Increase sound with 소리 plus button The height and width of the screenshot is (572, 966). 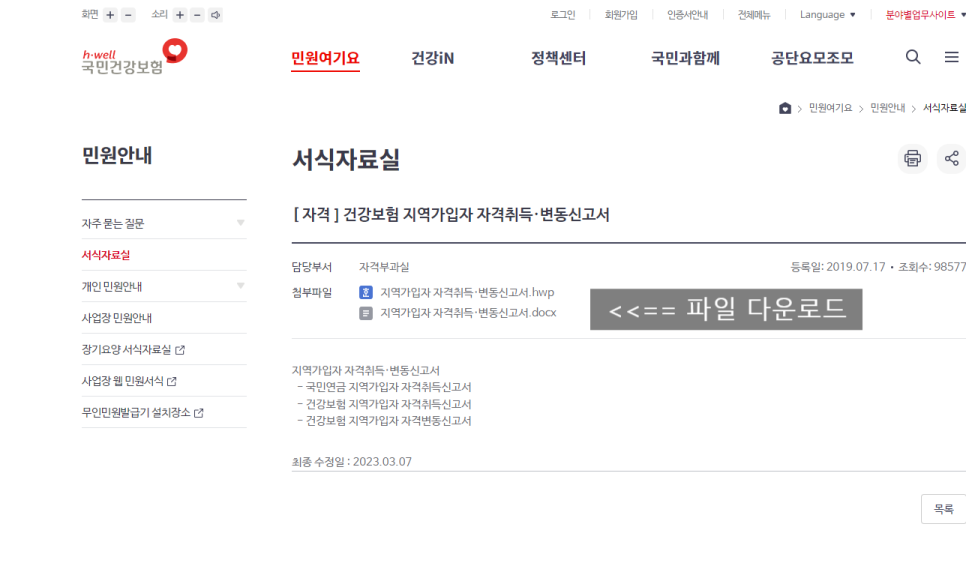pos(180,15)
